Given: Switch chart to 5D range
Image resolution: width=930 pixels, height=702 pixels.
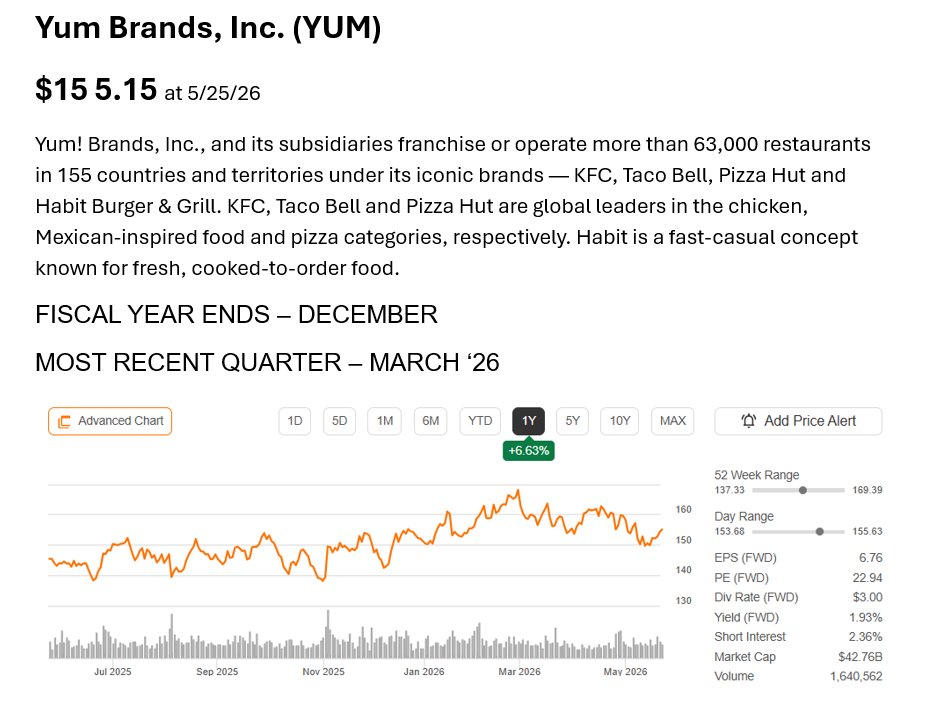Looking at the screenshot, I should coord(339,421).
